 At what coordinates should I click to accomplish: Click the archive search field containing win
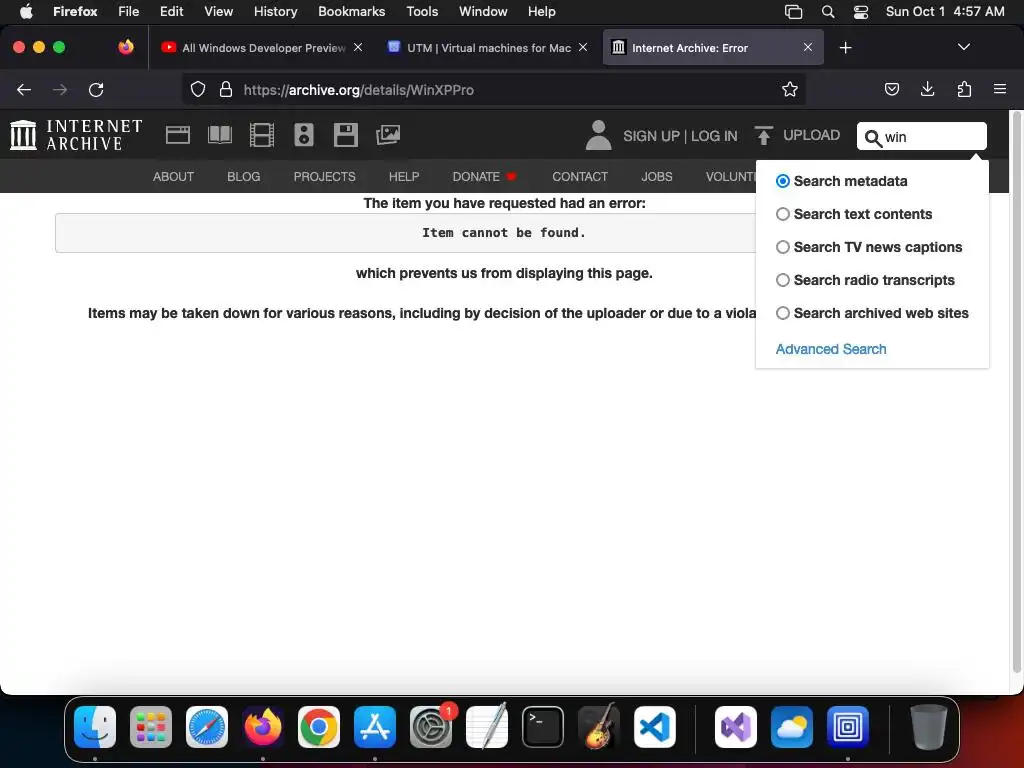click(921, 136)
